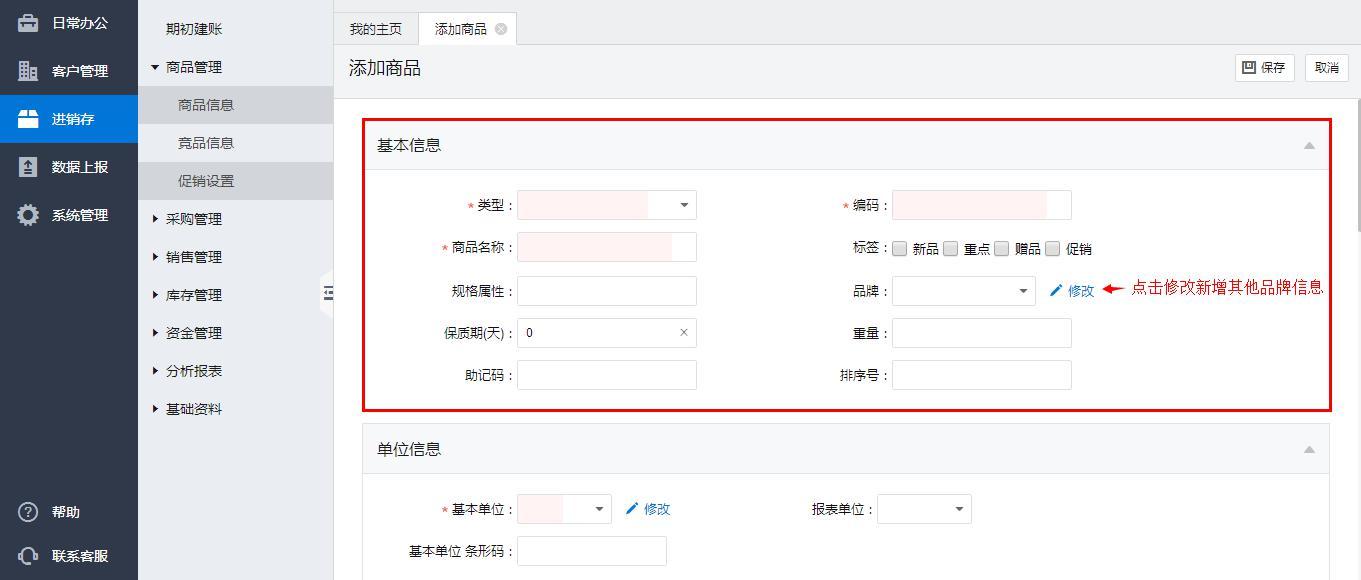Click 修改 link next to 品牌
The height and width of the screenshot is (580, 1361).
(1072, 291)
